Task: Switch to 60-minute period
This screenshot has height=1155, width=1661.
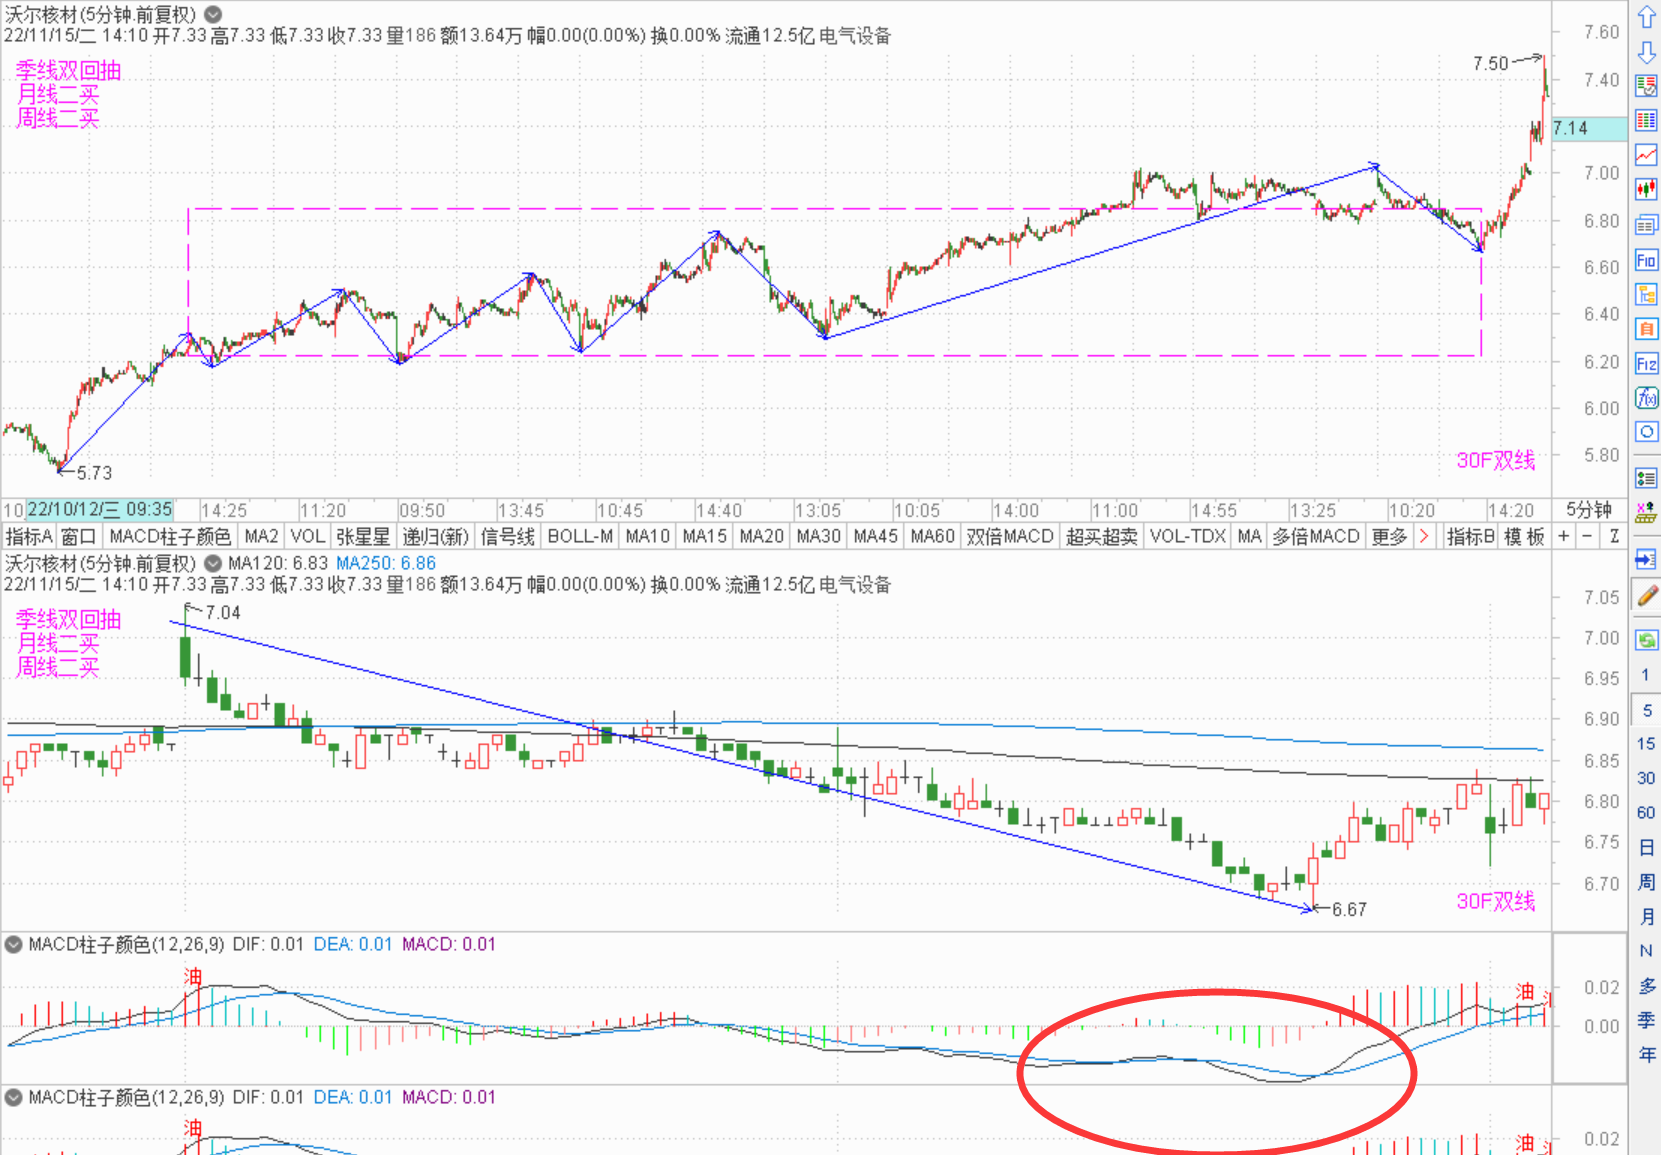Action: [1646, 812]
